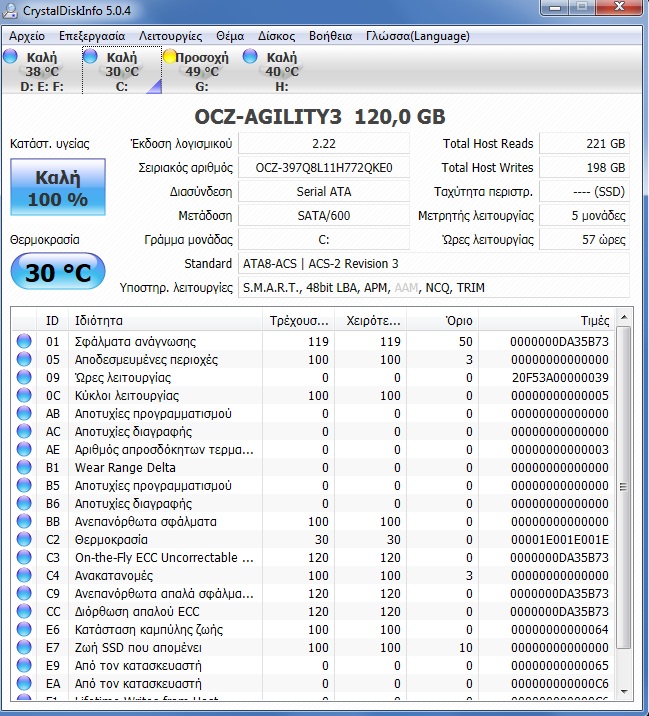Open the Αρχείο menu
649x716 pixels.
(27, 36)
